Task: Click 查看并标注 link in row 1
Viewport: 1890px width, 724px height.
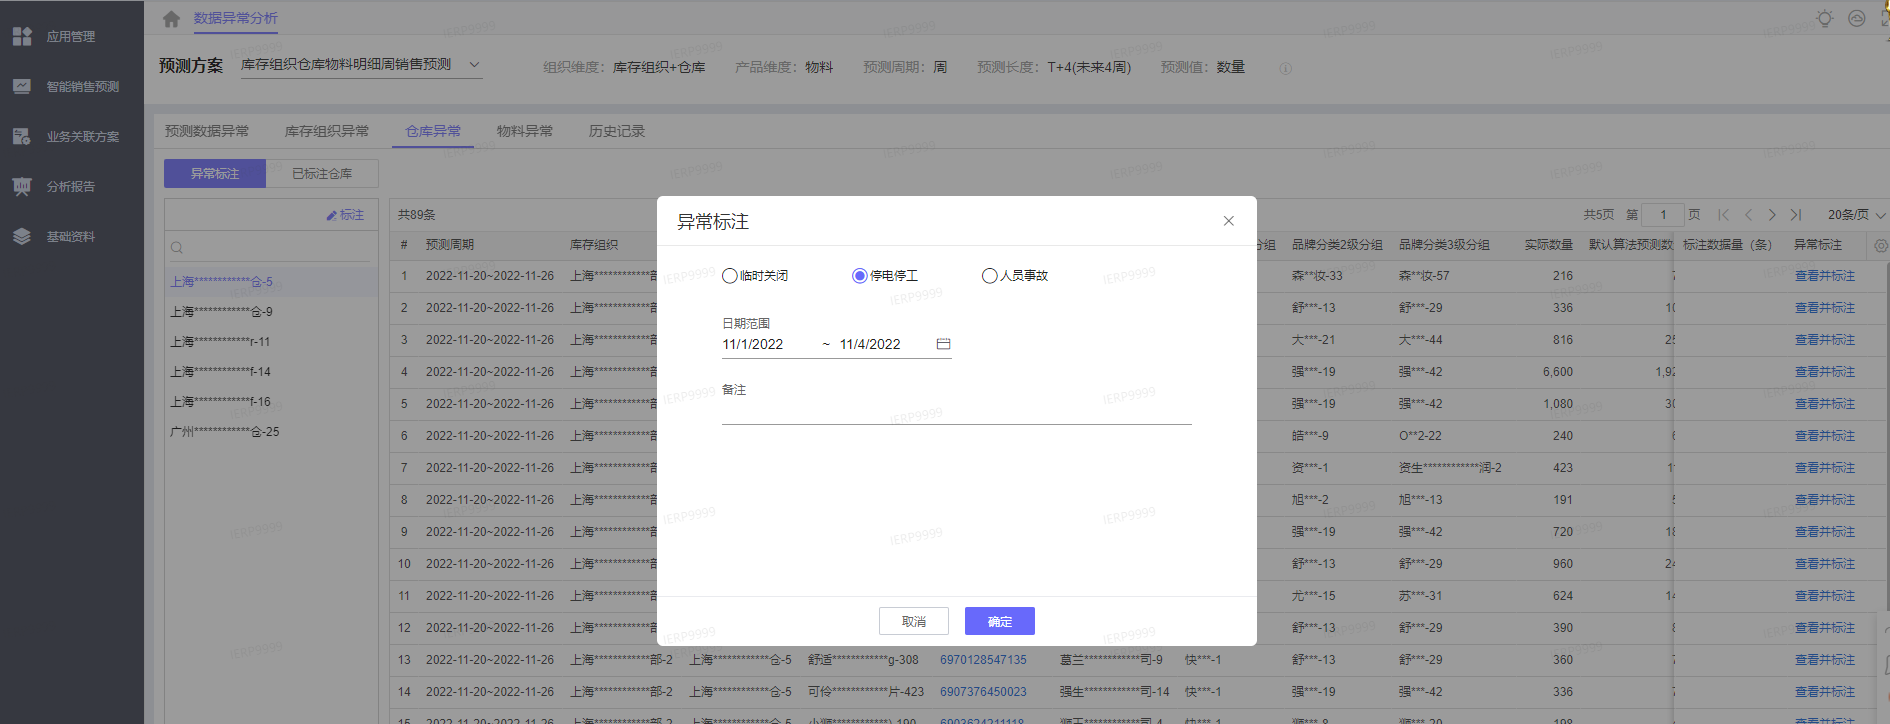Action: (1825, 276)
